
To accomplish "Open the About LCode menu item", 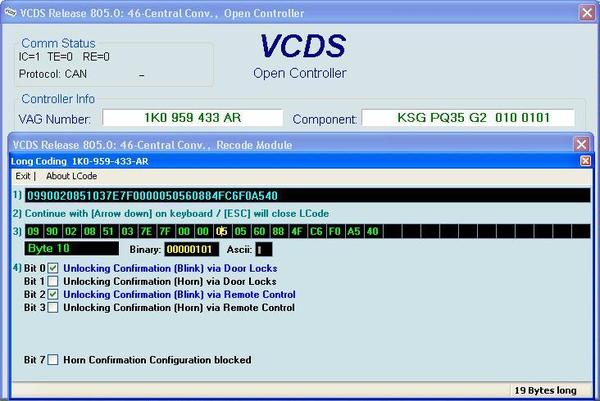I will pos(72,176).
